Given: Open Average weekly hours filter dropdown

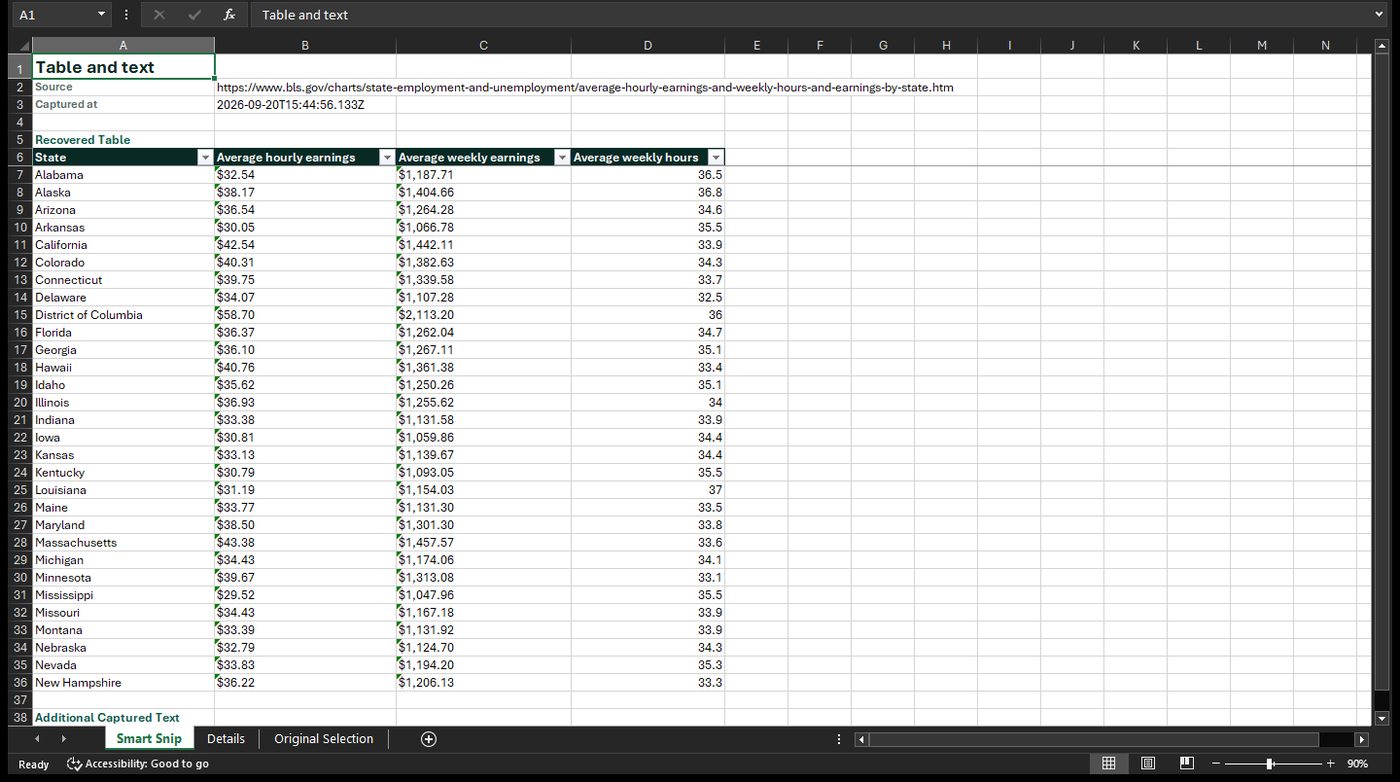Looking at the screenshot, I should pos(716,157).
